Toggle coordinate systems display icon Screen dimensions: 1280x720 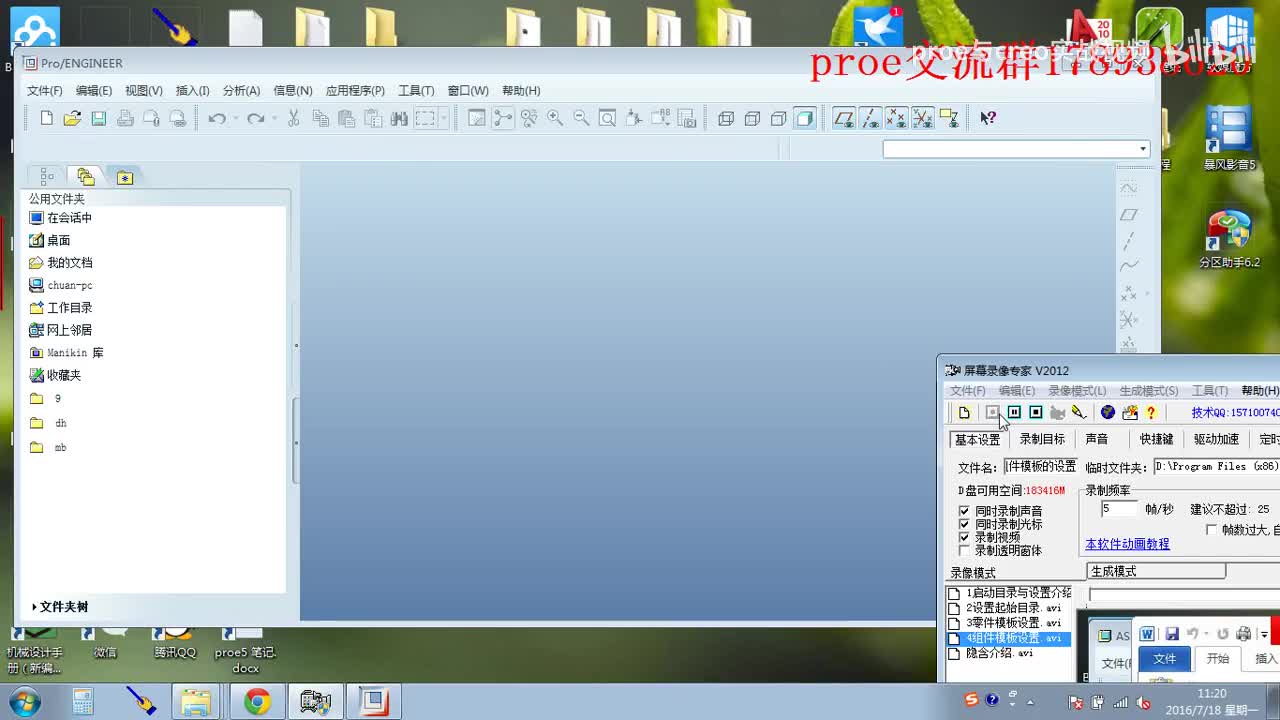pyautogui.click(x=922, y=118)
